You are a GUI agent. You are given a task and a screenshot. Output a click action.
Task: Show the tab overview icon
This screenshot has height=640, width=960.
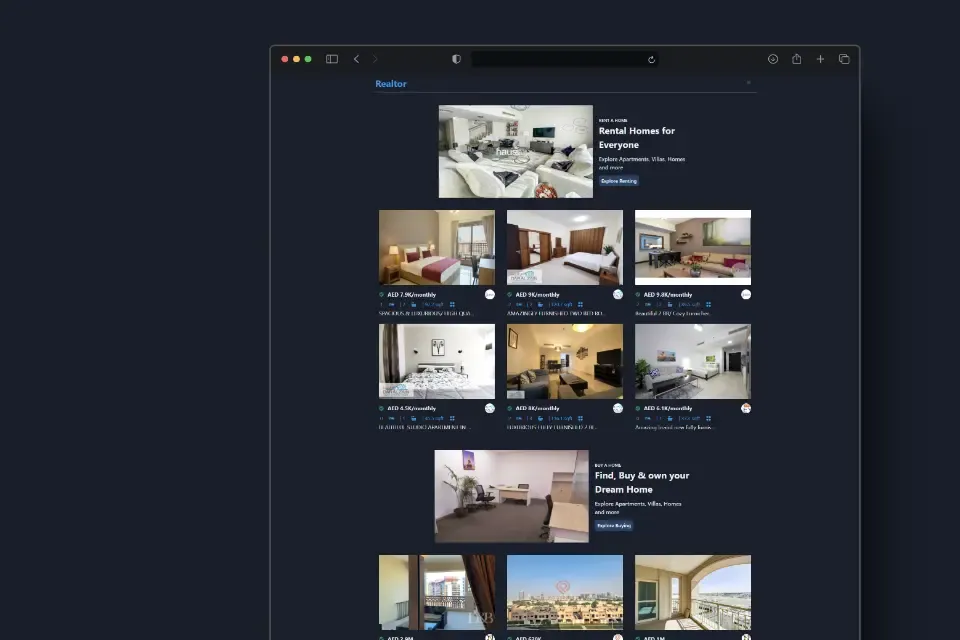[844, 59]
